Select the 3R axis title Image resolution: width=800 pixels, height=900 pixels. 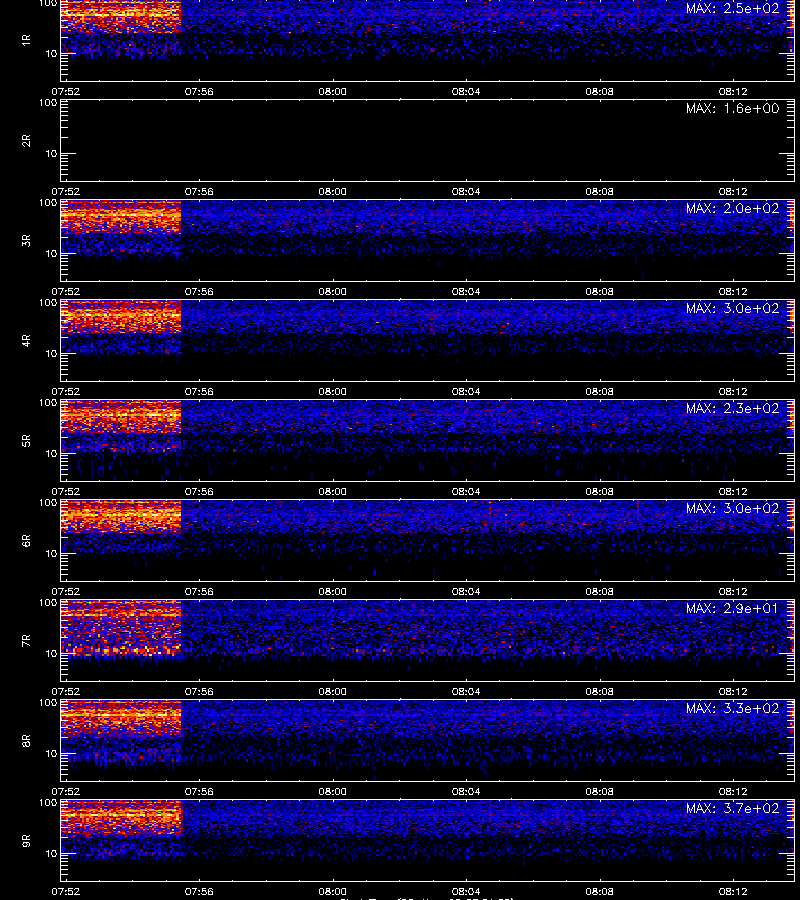tap(26, 240)
